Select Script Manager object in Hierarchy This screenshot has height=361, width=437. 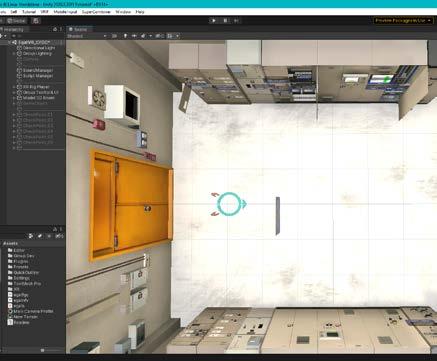38,76
